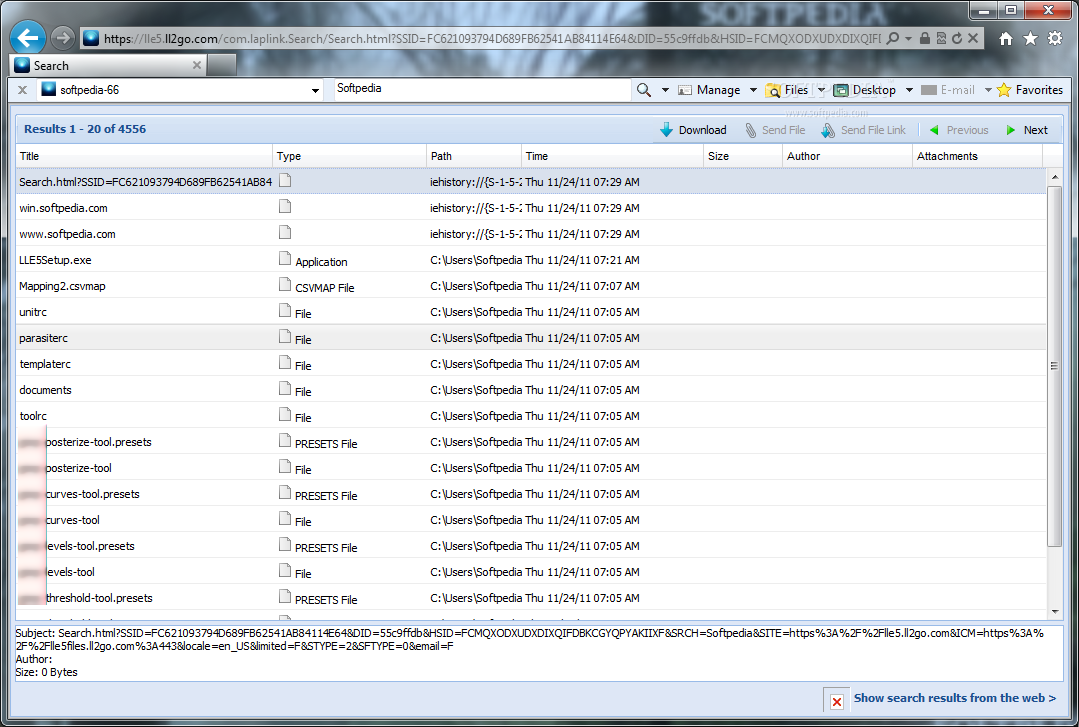The width and height of the screenshot is (1079, 727).
Task: Select the documents file row
Action: pyautogui.click(x=531, y=390)
